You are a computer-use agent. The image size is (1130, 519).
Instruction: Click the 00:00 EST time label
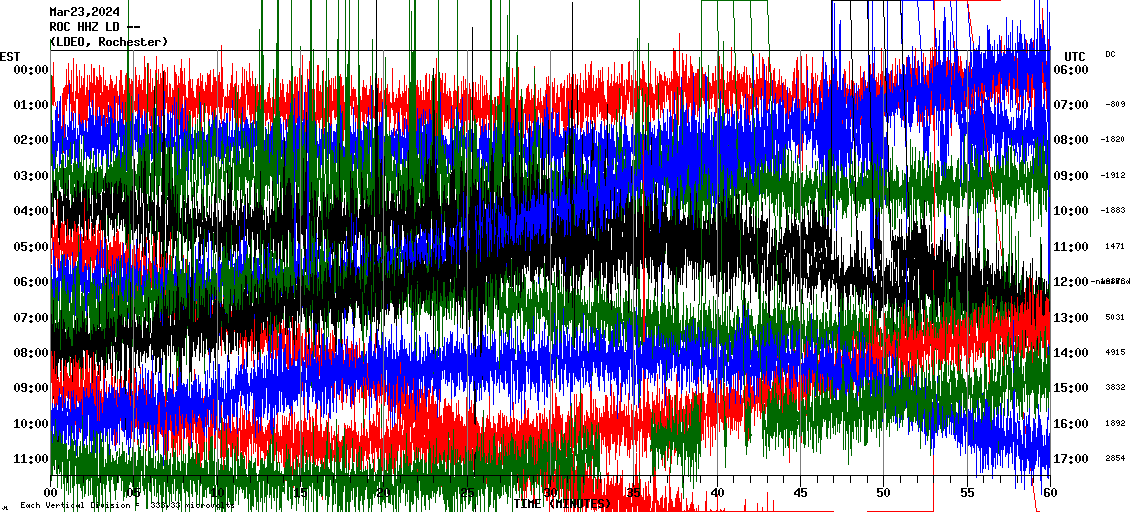[30, 69]
